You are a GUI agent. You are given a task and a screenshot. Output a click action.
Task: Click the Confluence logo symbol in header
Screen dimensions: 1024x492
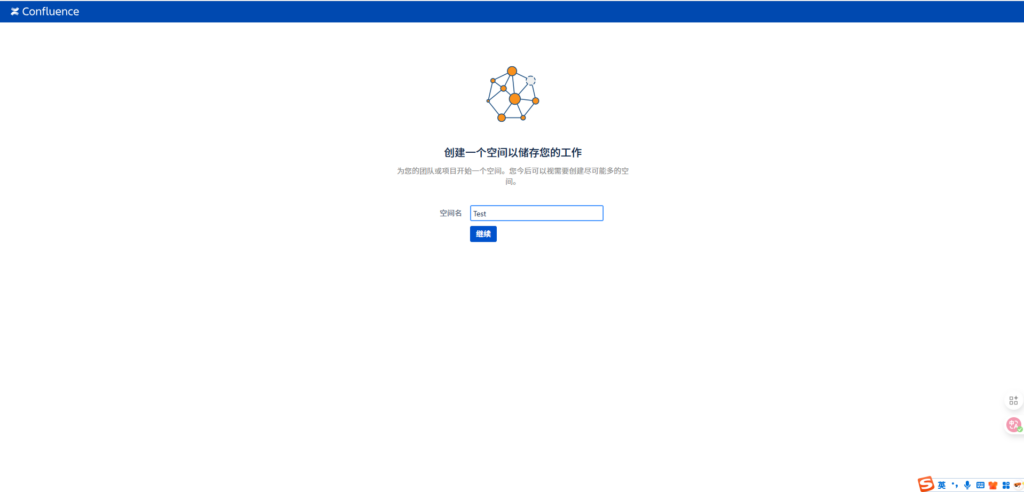point(15,12)
